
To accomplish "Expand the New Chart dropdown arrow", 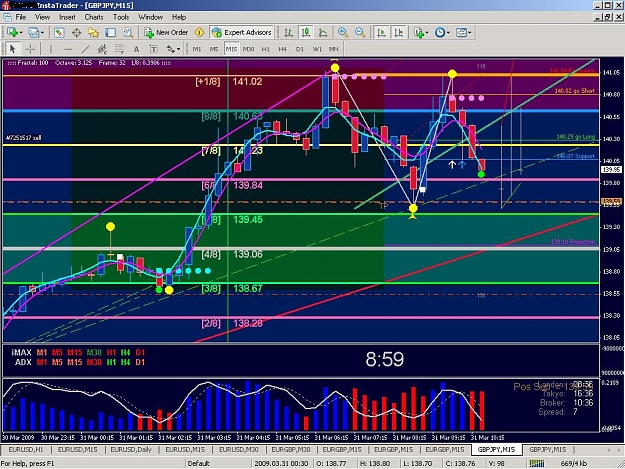I will [x=21, y=33].
